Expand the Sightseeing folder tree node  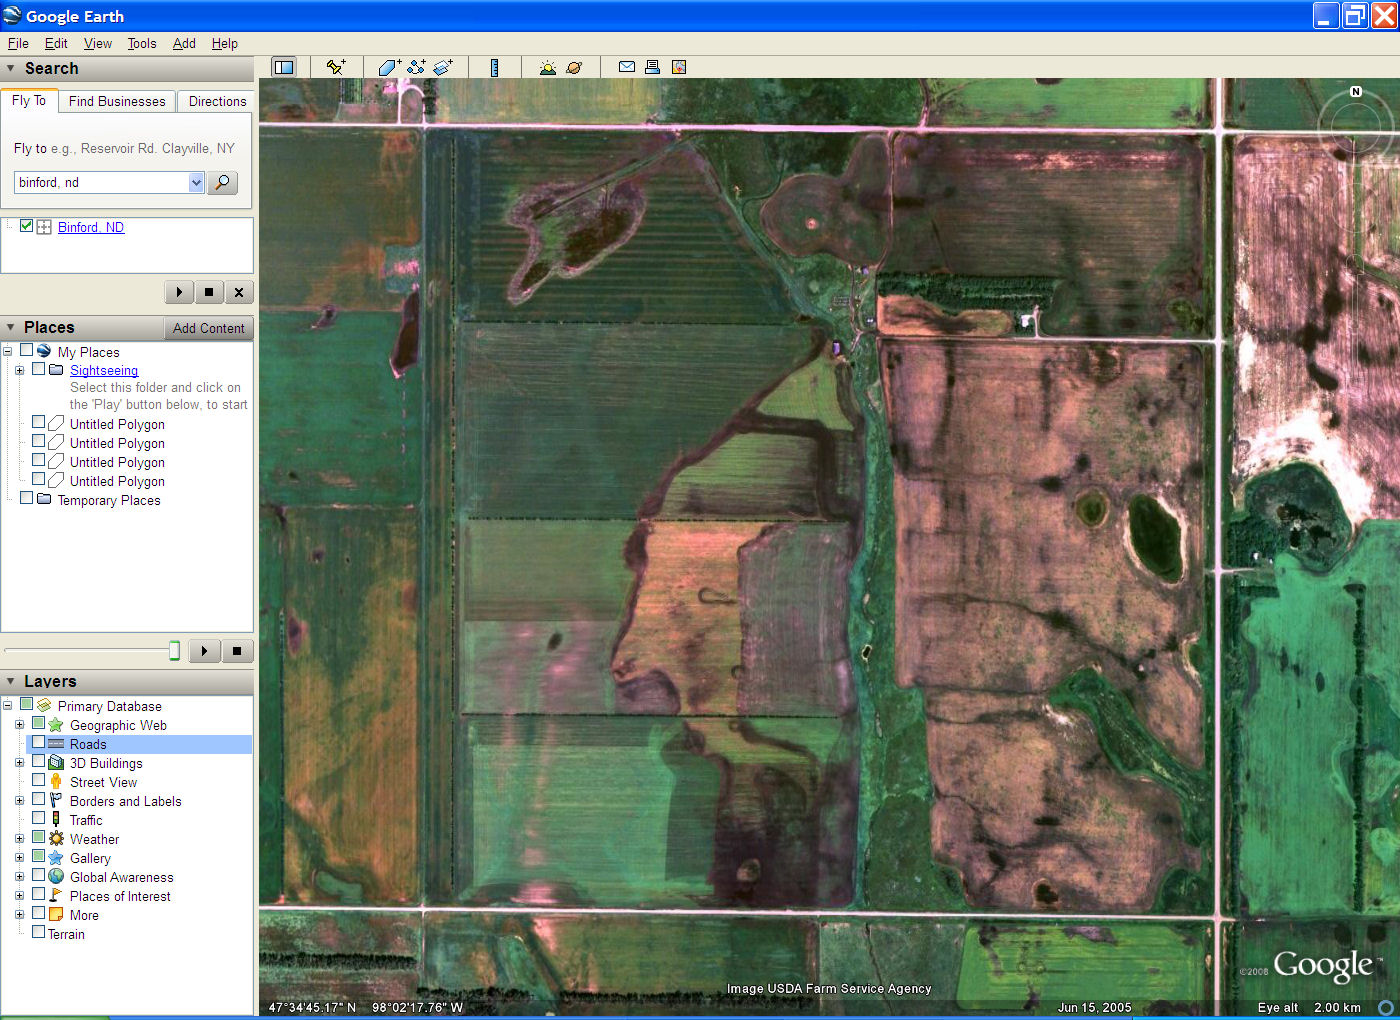pyautogui.click(x=19, y=370)
